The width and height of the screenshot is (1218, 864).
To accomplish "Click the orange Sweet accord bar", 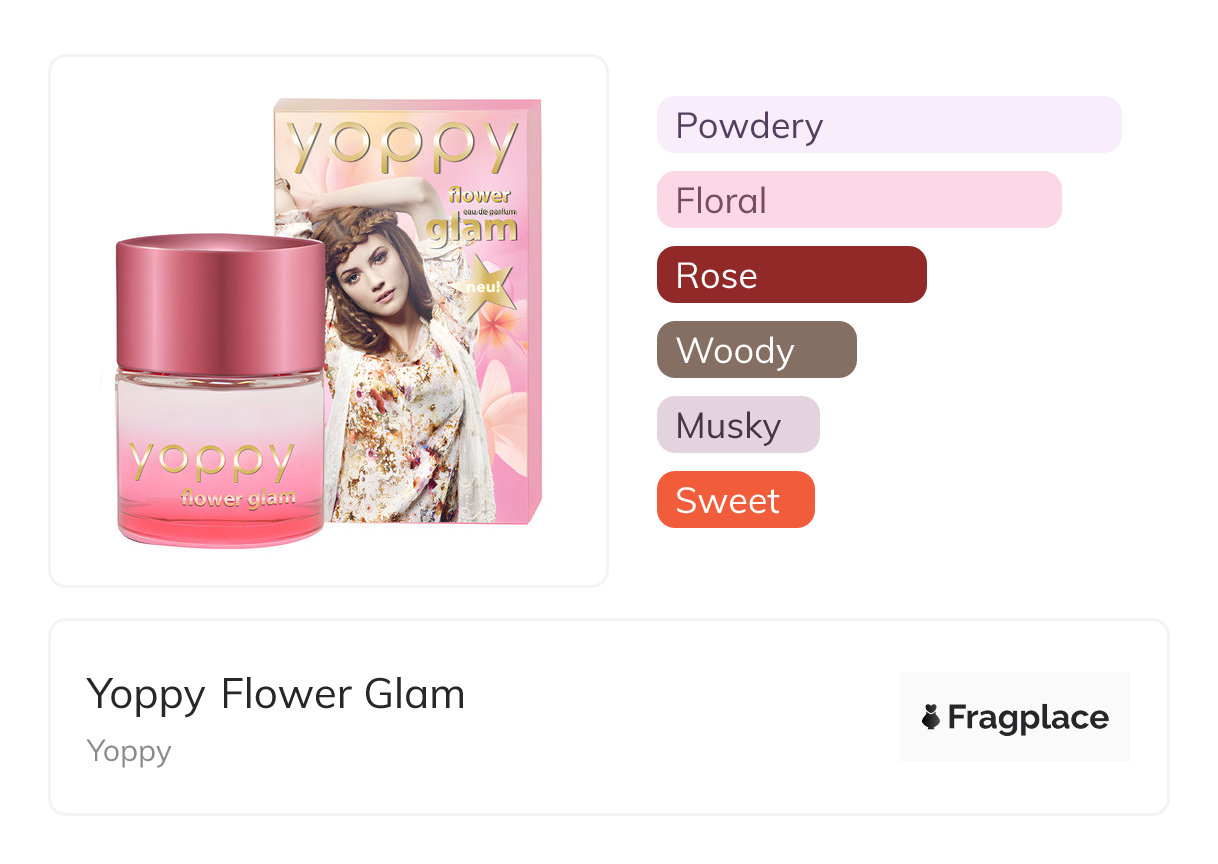I will coord(735,500).
